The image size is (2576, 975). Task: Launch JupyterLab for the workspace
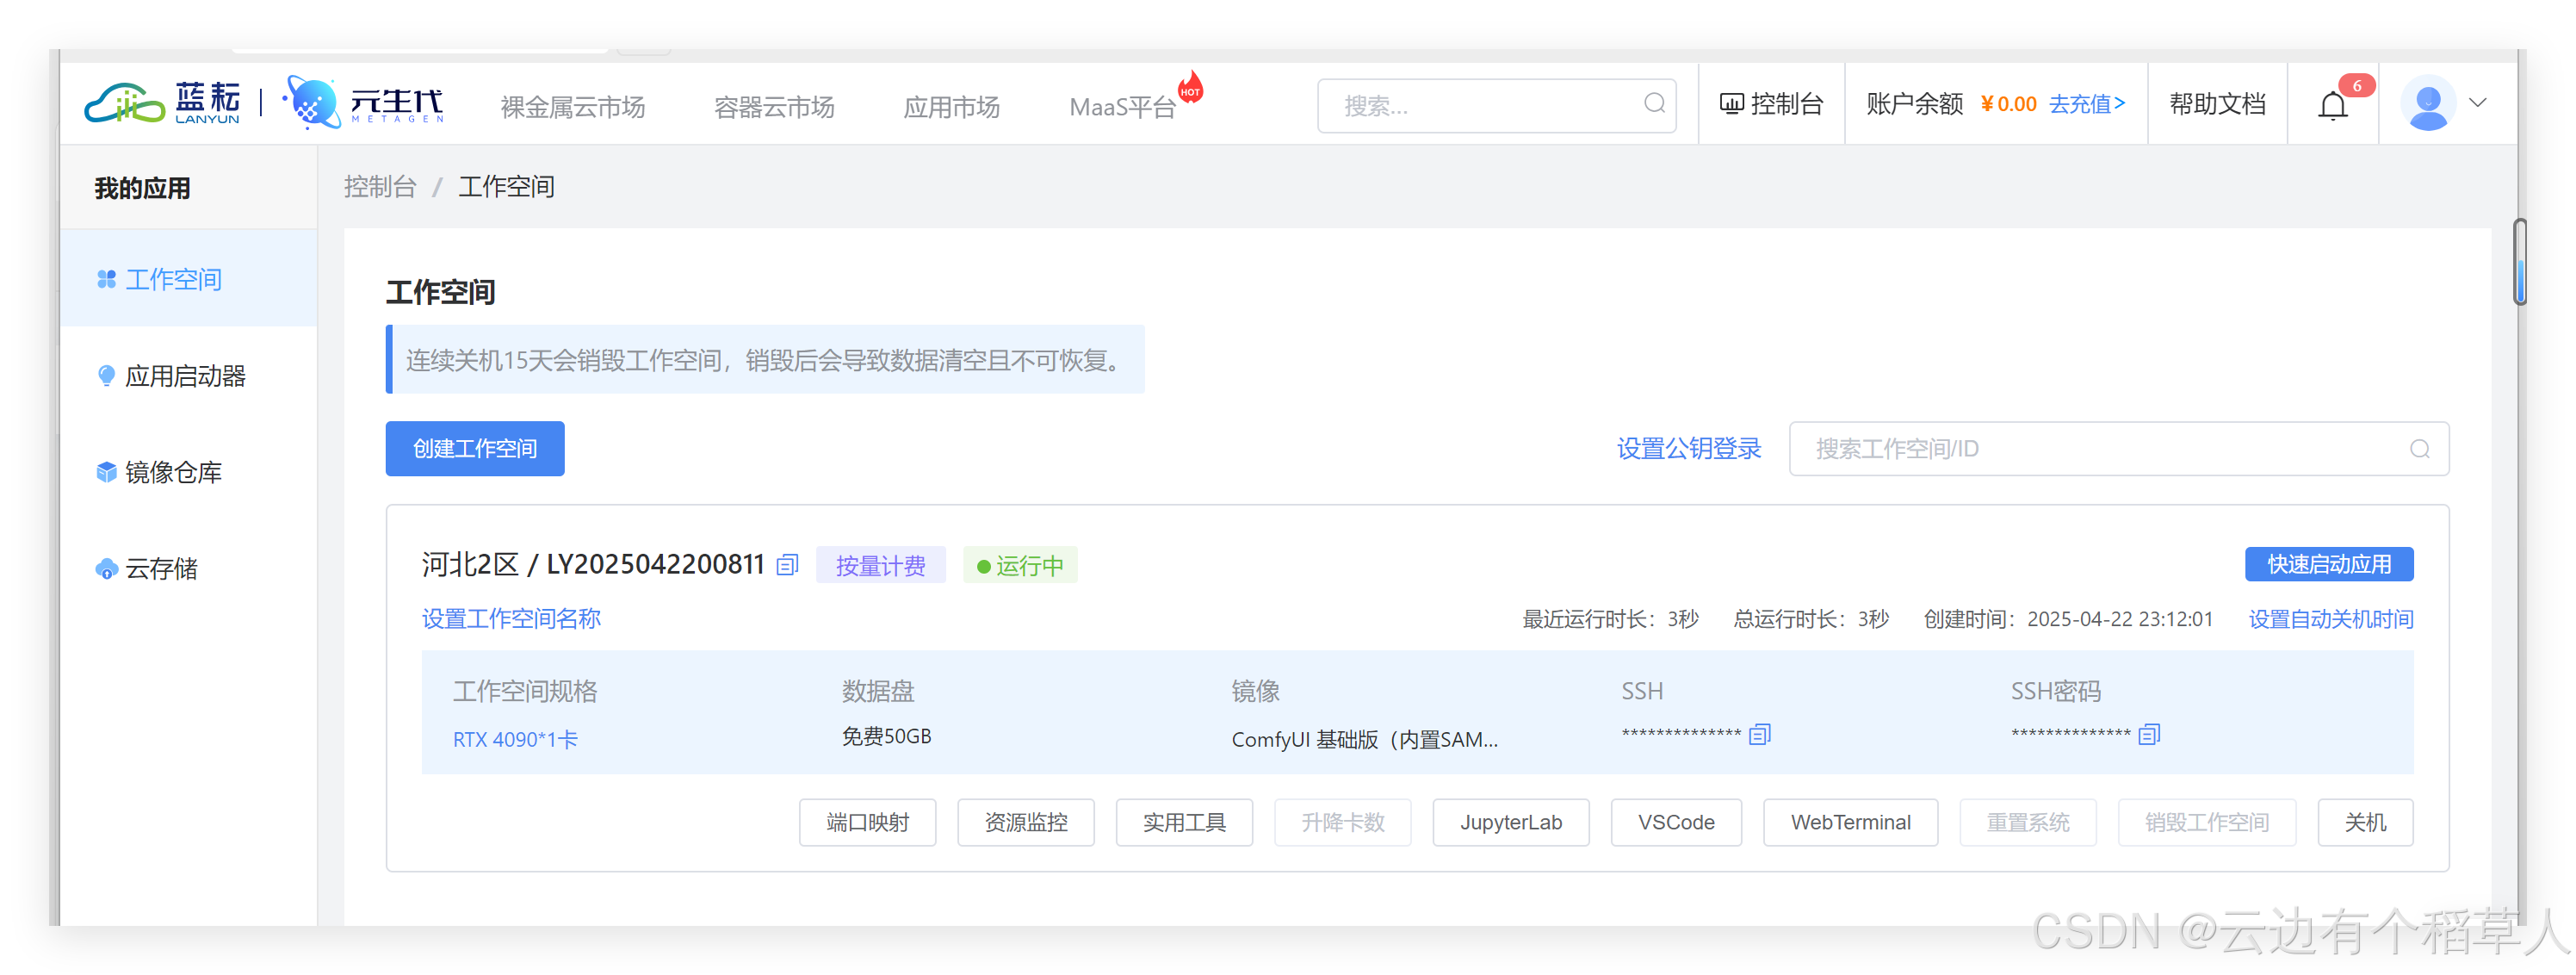1510,822
